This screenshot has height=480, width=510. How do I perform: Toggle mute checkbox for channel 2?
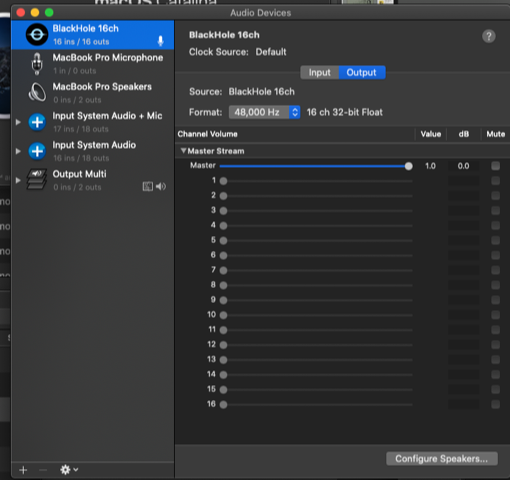coord(496,196)
